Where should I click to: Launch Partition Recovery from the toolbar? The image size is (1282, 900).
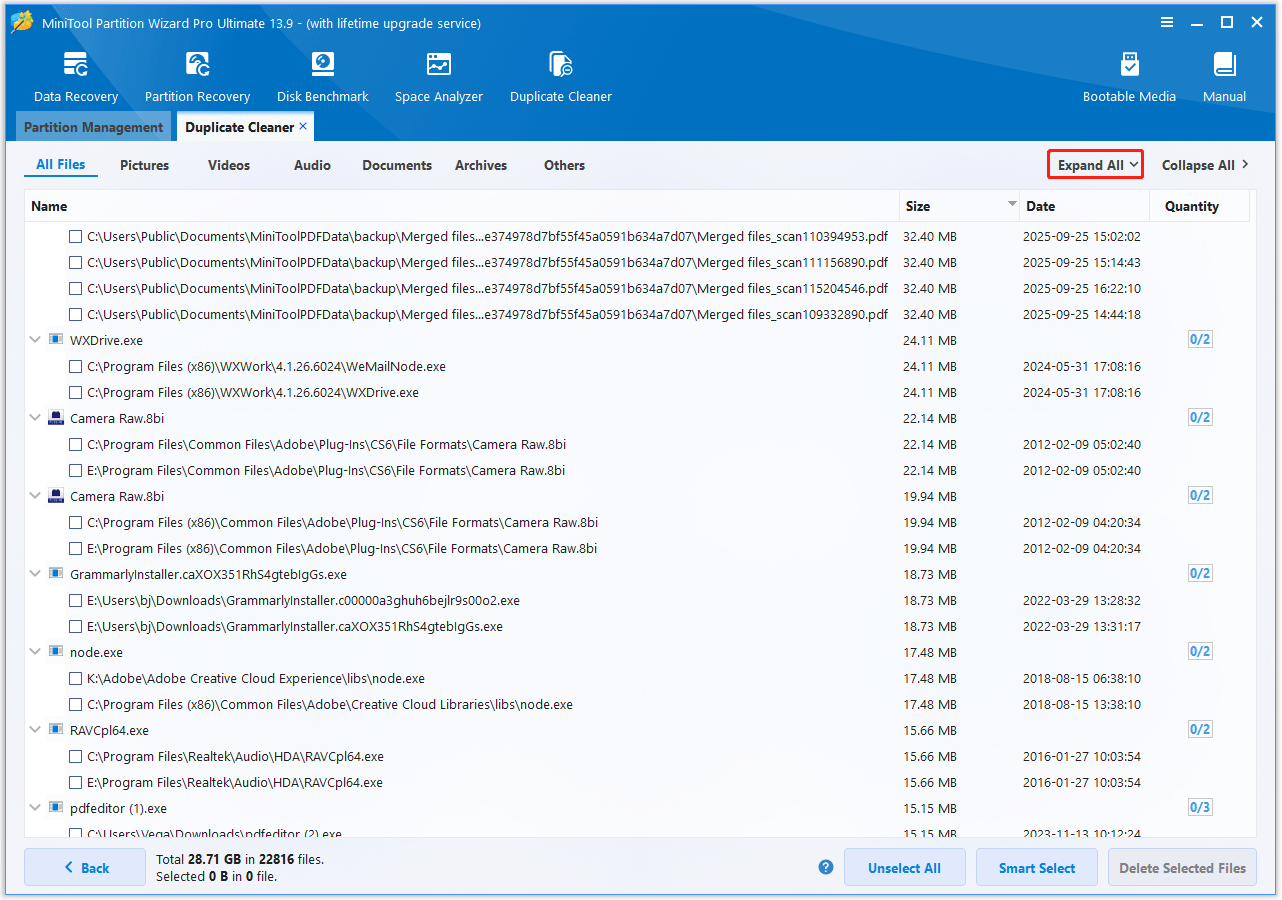pyautogui.click(x=197, y=77)
